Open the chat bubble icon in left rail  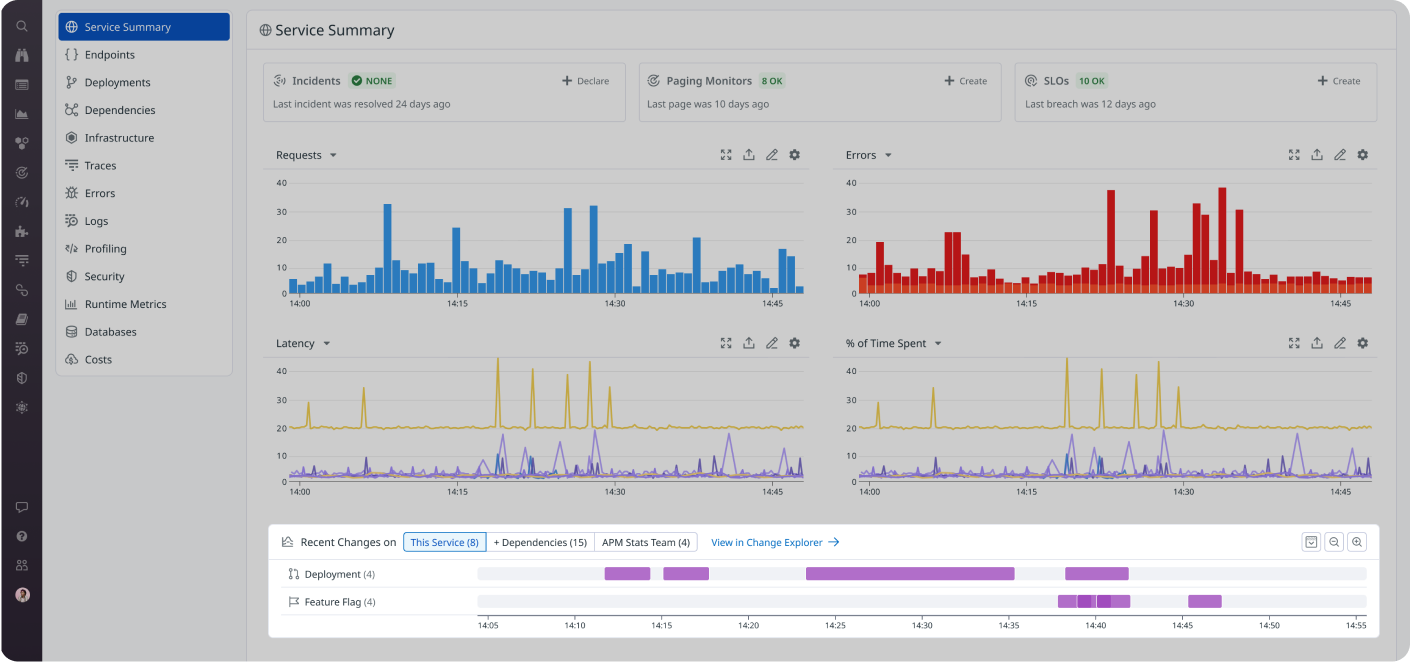point(22,508)
